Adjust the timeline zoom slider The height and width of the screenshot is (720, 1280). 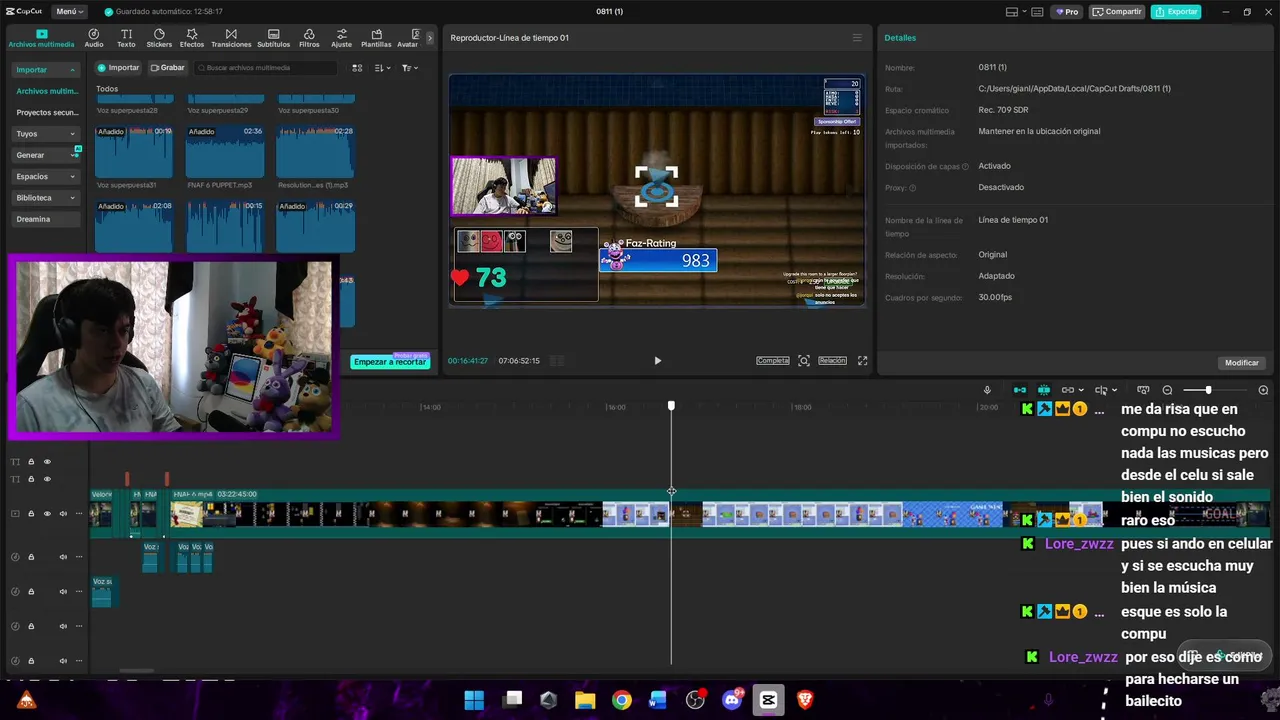[x=1209, y=390]
